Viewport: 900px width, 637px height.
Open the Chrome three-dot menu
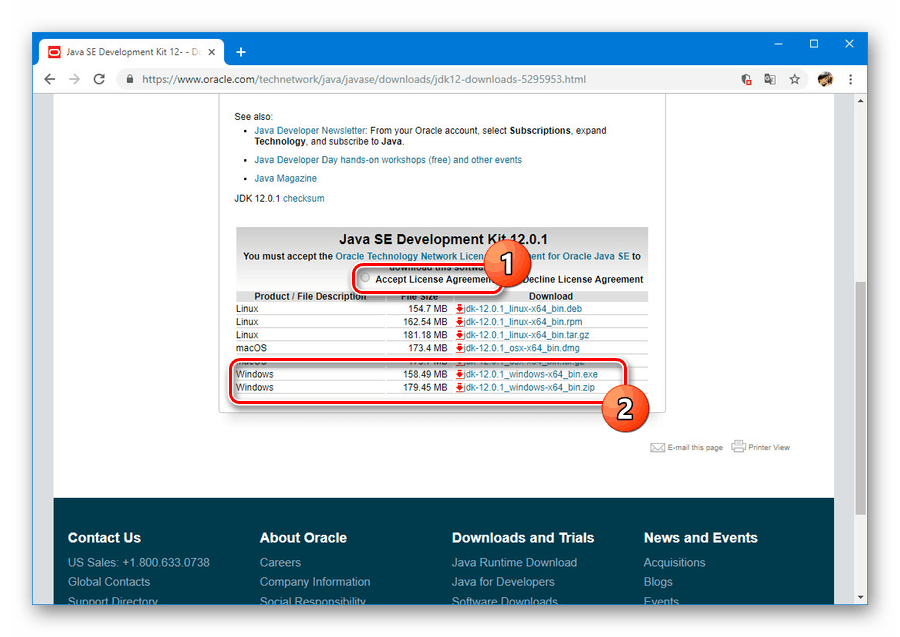point(851,79)
